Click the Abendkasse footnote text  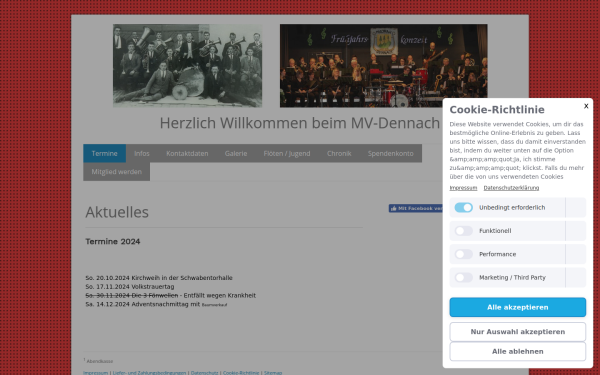(99, 361)
